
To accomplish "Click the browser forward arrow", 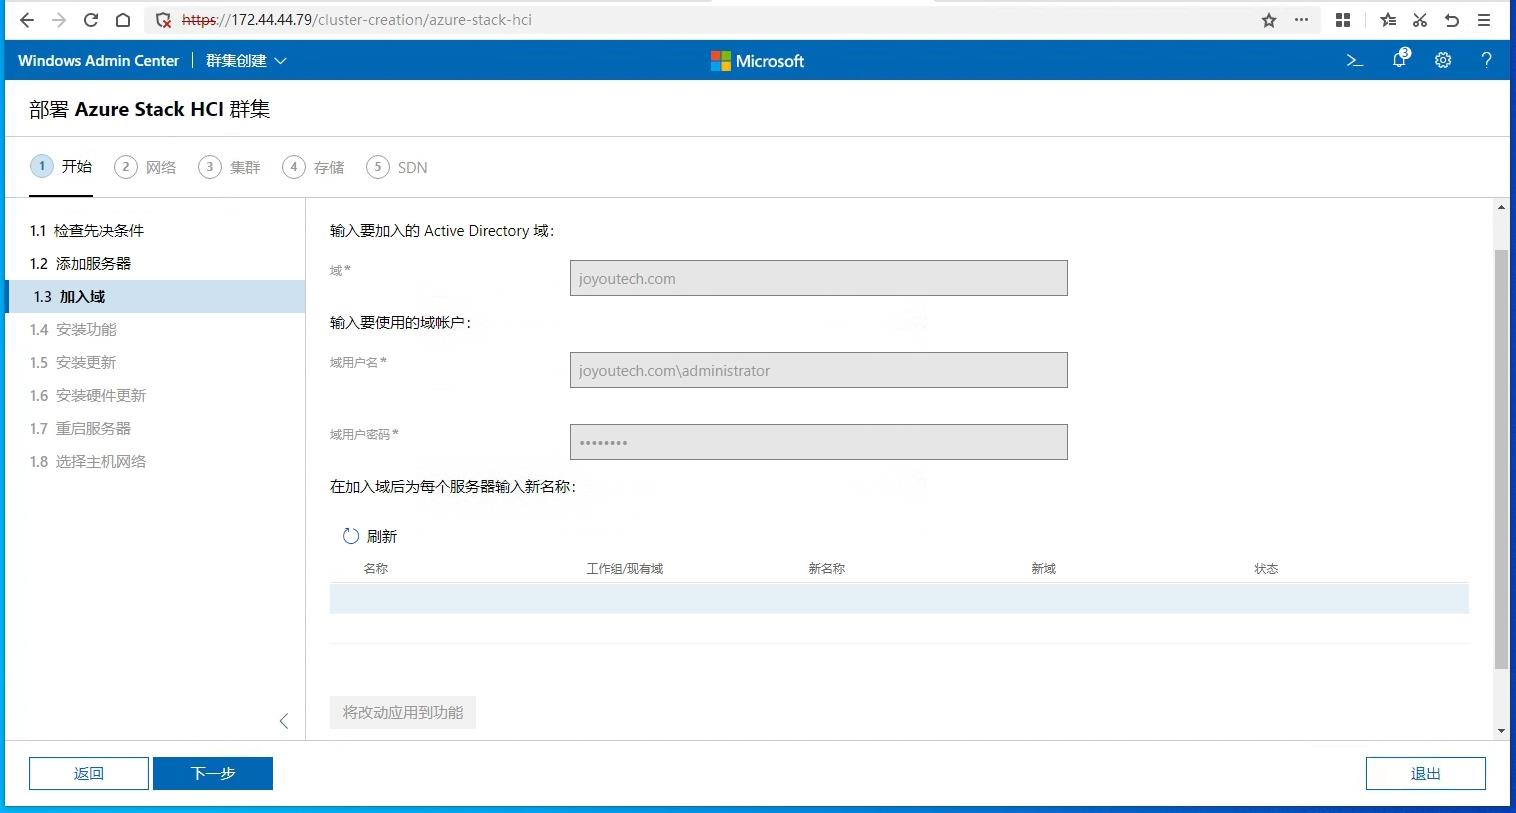I will [x=59, y=20].
